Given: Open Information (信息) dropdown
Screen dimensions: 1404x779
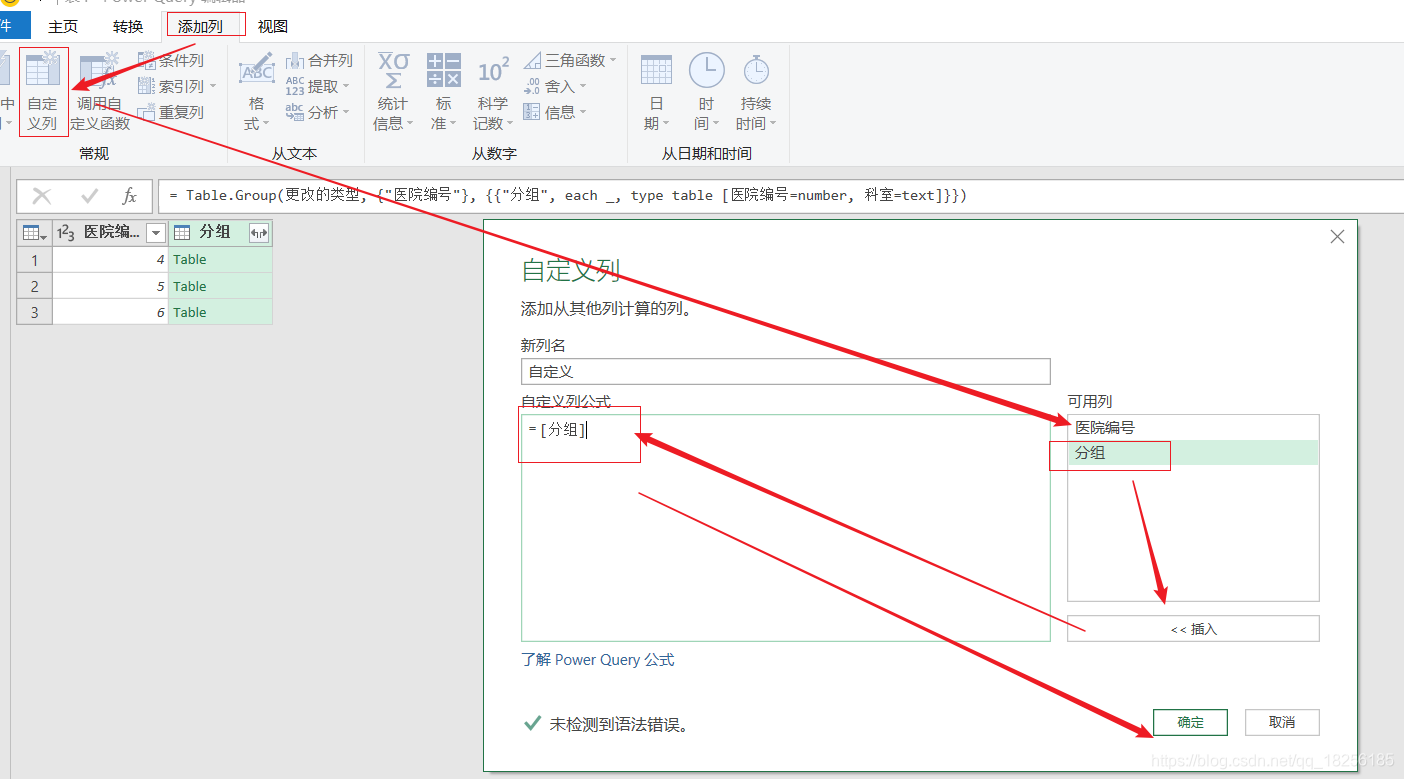Looking at the screenshot, I should click(555, 113).
